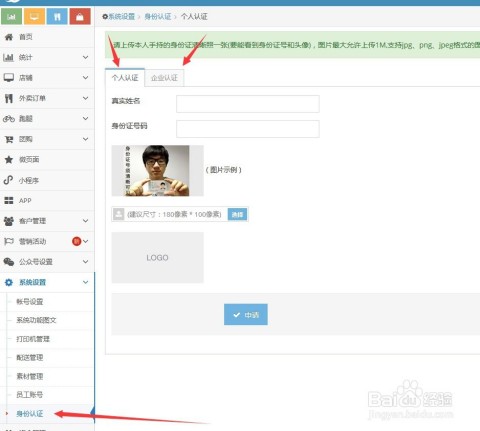Image resolution: width=480 pixels, height=431 pixels.
Task: Click the home icon beside 首页
Action: 9,37
